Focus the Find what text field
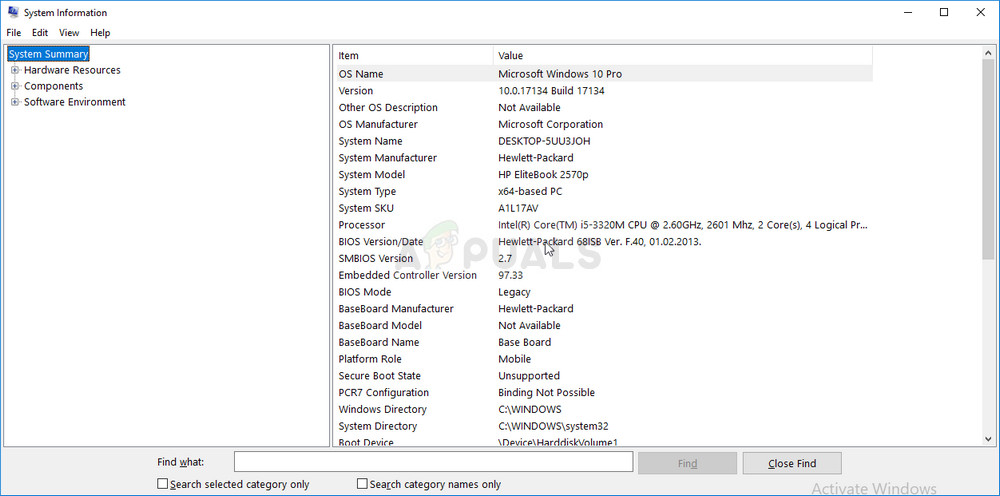1000x496 pixels. click(x=433, y=462)
